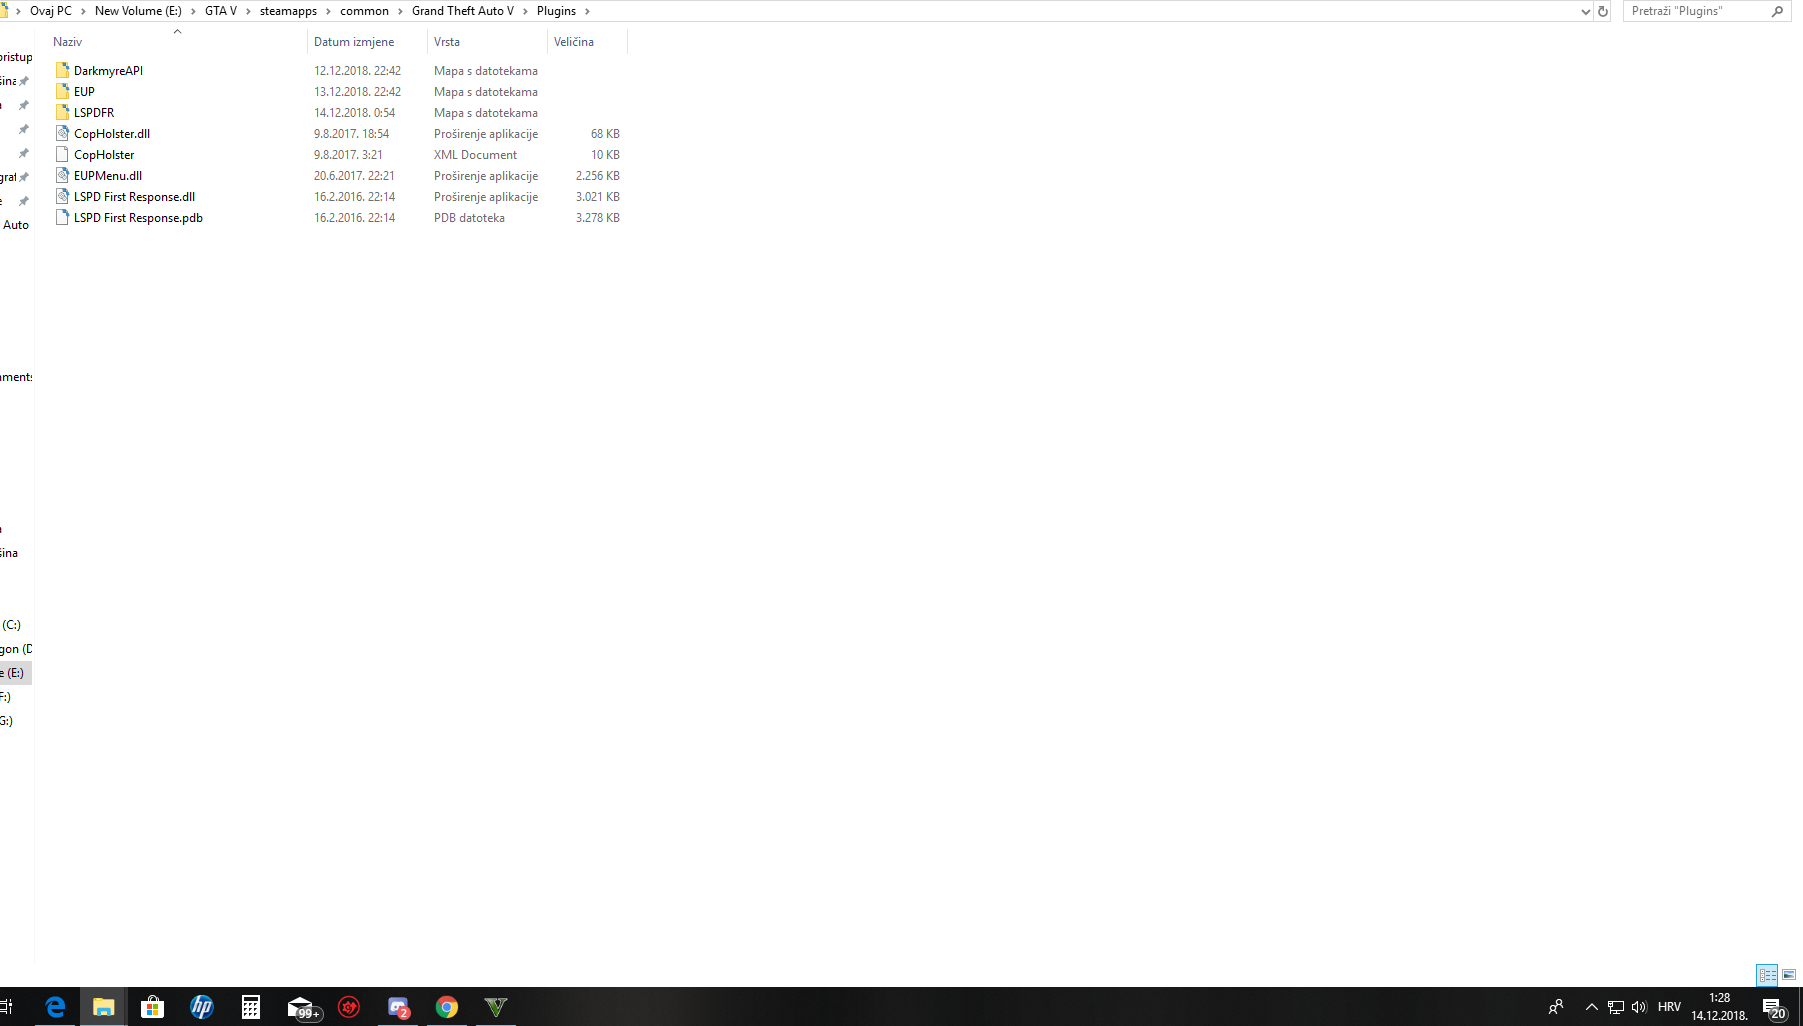The image size is (1803, 1026).
Task: Open Microsoft Edge from the taskbar
Action: 55,1007
